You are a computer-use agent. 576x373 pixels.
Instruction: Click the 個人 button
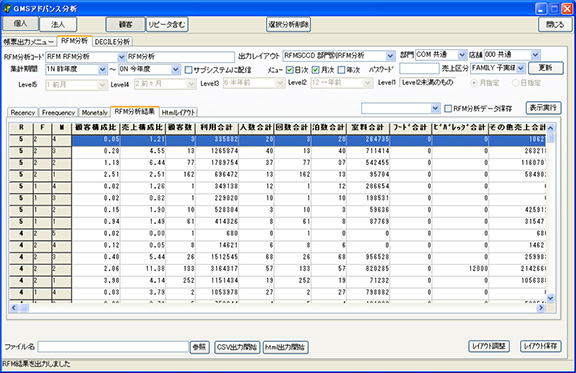coord(20,24)
